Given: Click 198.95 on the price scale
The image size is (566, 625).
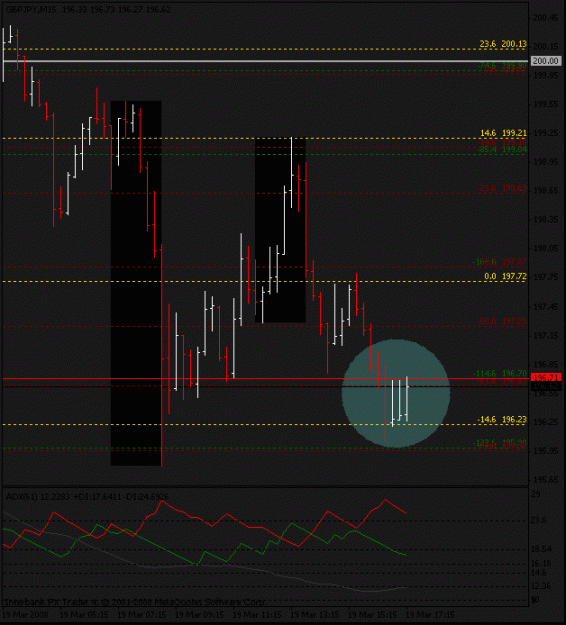Looking at the screenshot, I should click(x=546, y=162).
